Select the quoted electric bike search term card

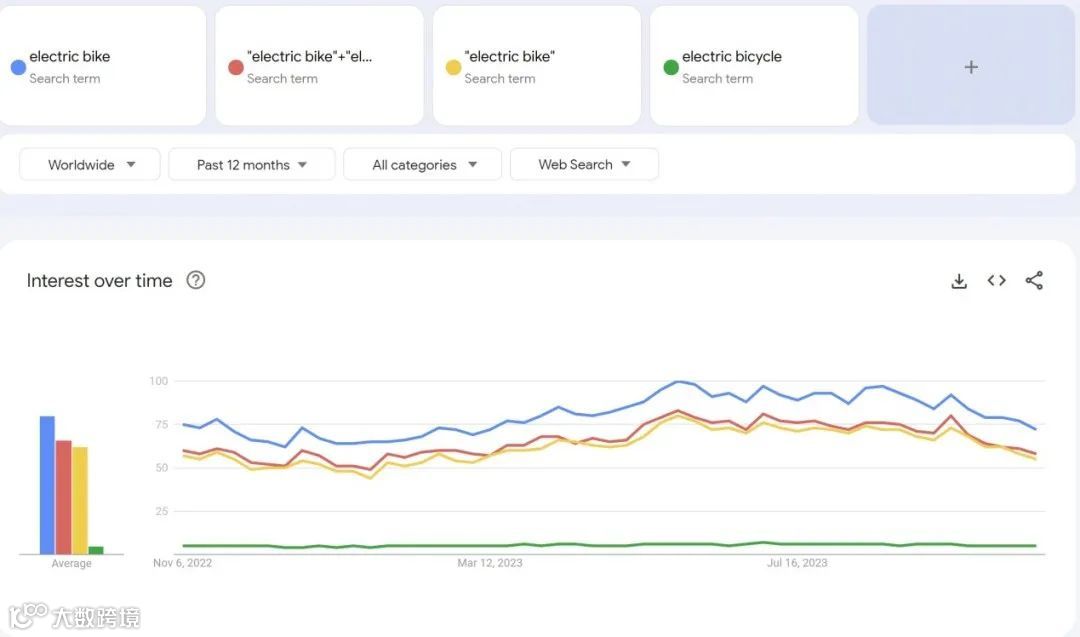pos(537,65)
